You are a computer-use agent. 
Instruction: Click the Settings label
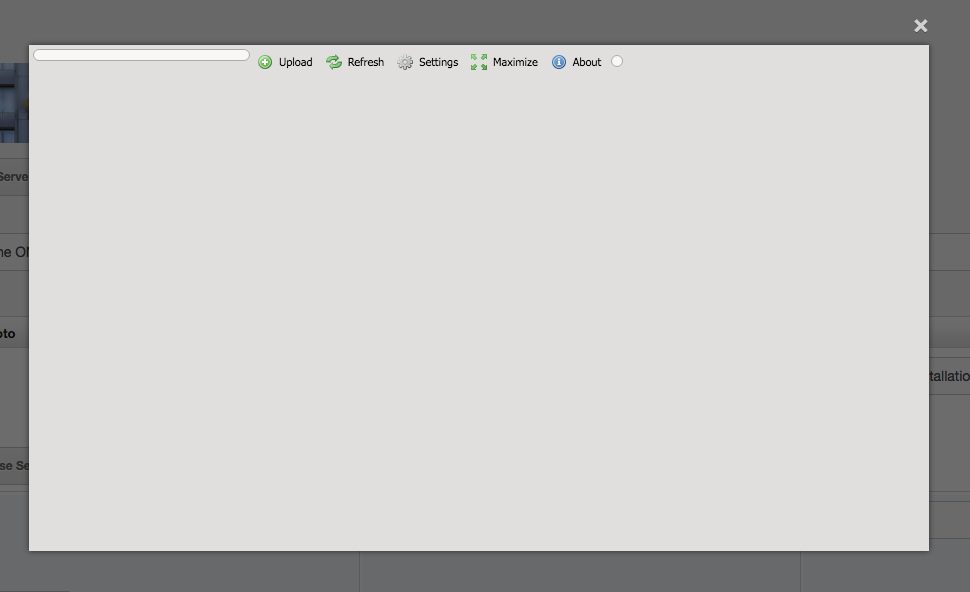(x=438, y=62)
